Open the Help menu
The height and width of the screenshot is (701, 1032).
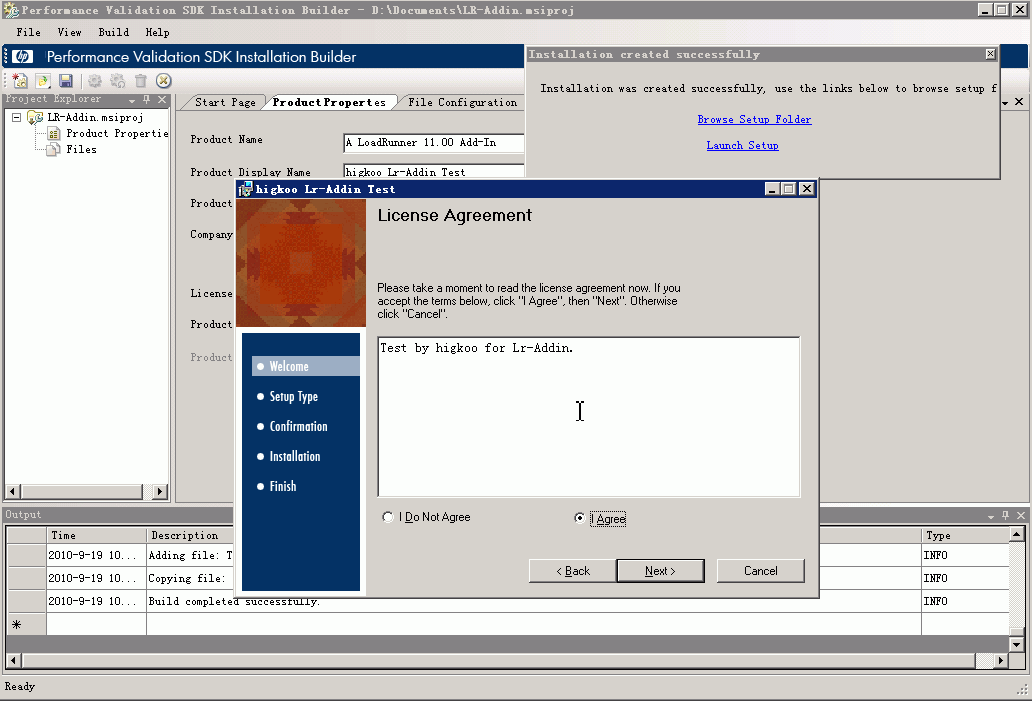(x=157, y=32)
